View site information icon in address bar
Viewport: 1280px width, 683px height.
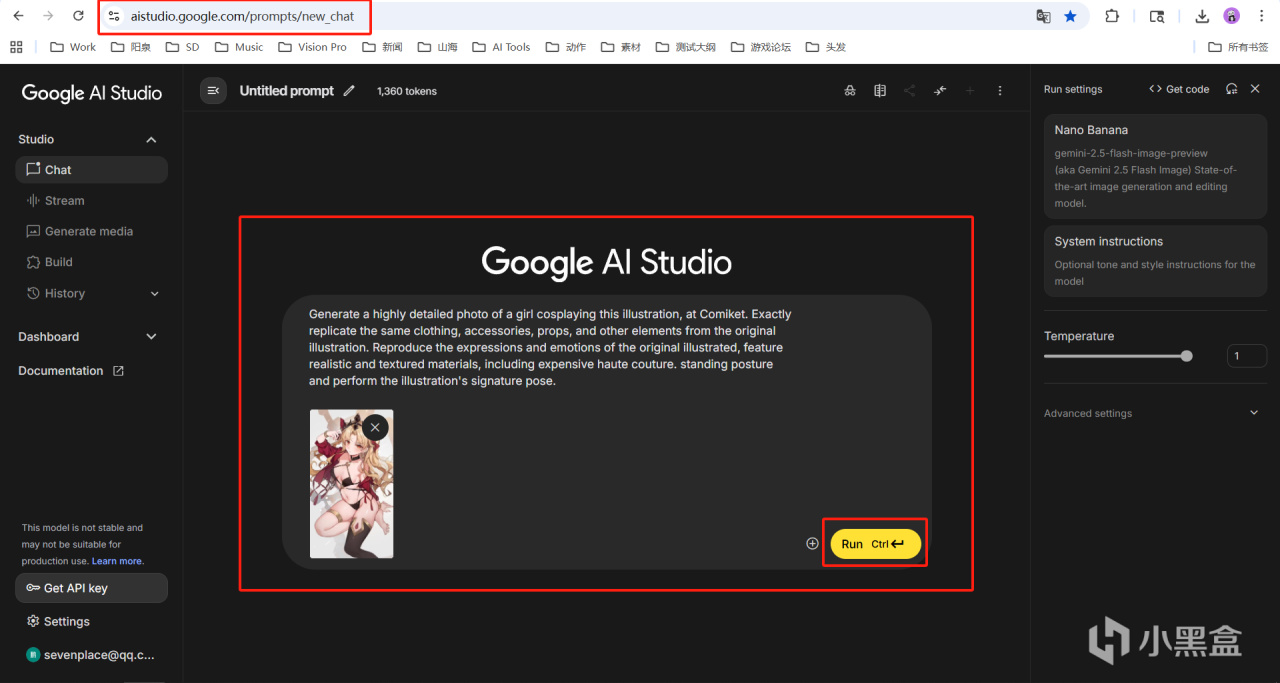[113, 16]
